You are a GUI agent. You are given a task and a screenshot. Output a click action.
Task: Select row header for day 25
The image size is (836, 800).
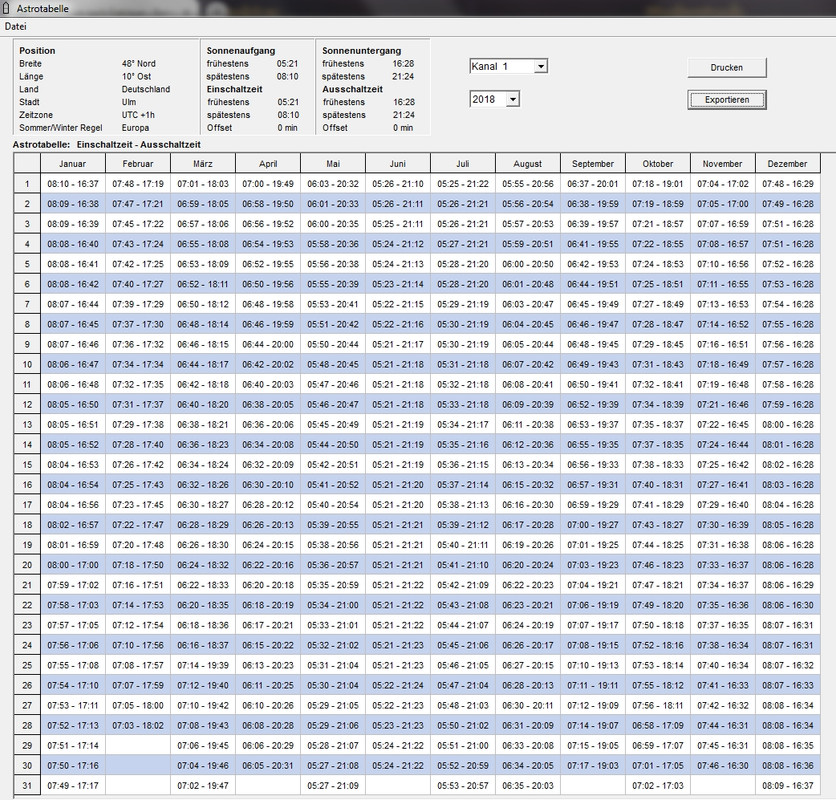pos(27,665)
